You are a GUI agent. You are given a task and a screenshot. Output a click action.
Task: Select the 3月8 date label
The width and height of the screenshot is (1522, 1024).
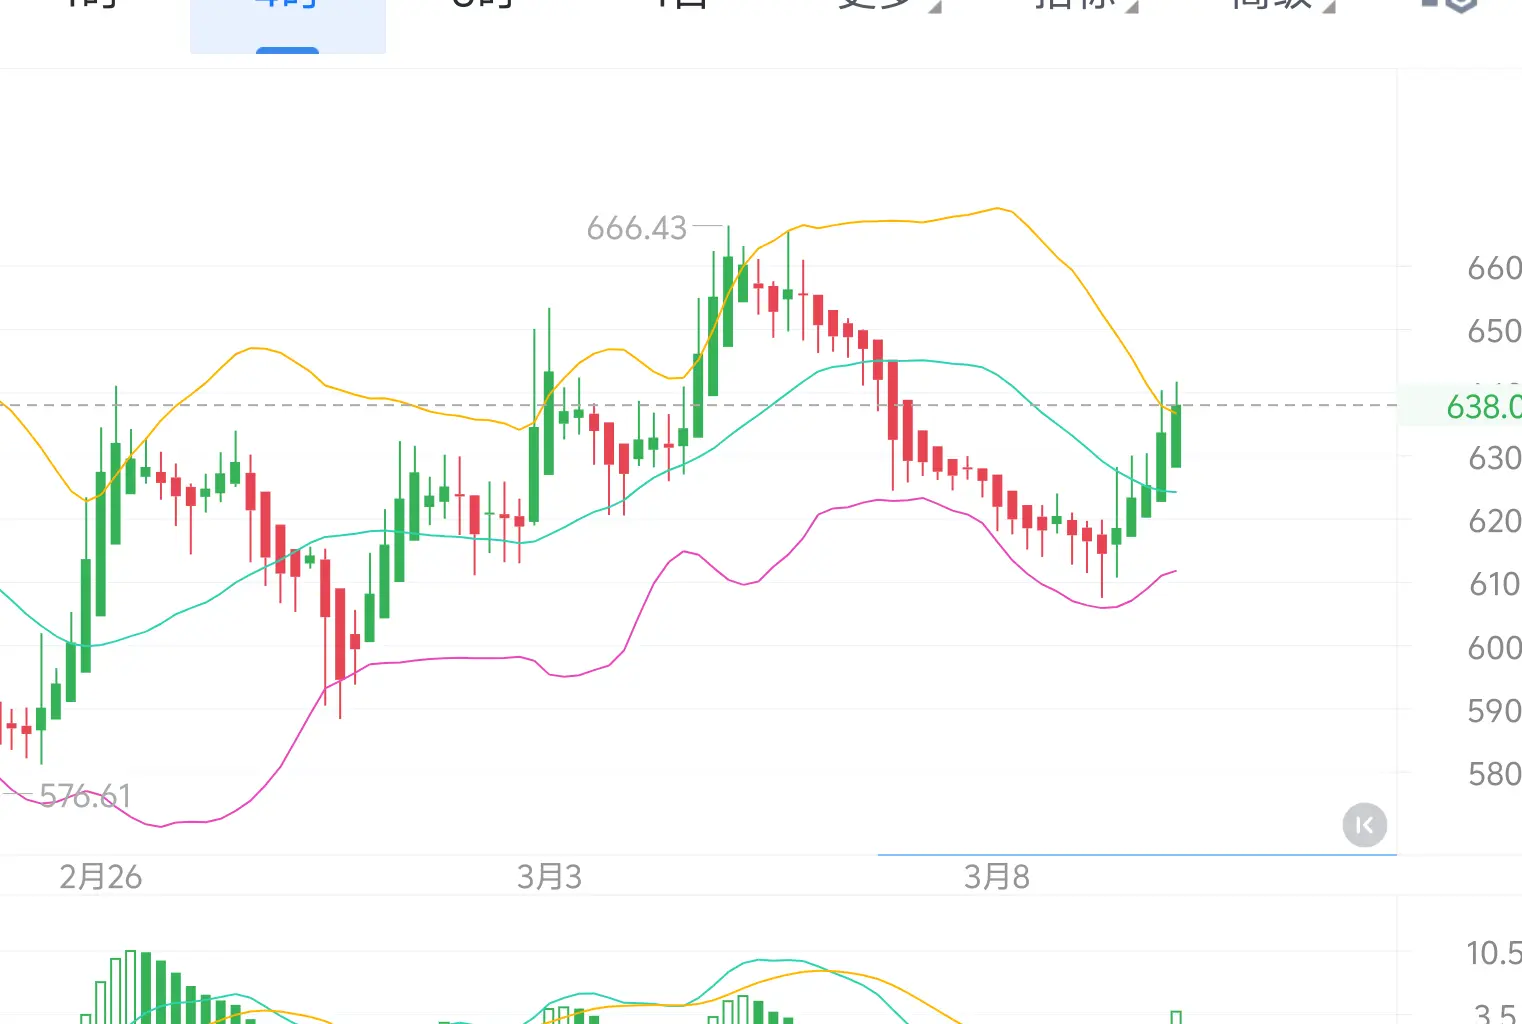pos(997,877)
